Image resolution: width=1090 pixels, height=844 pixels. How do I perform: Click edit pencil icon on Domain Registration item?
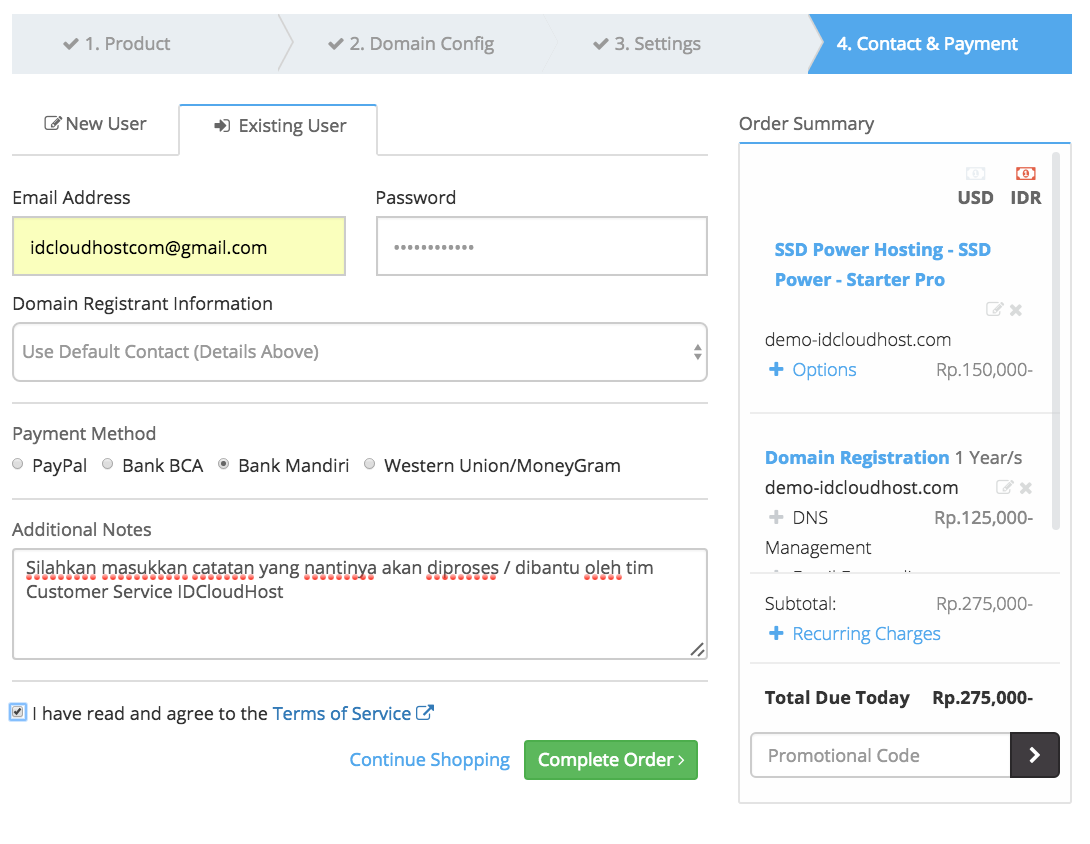point(1007,487)
